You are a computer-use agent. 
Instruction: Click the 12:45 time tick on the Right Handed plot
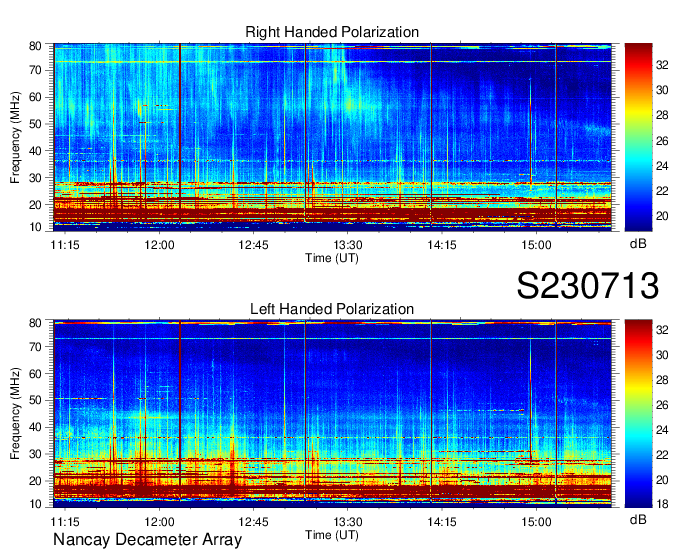[253, 245]
